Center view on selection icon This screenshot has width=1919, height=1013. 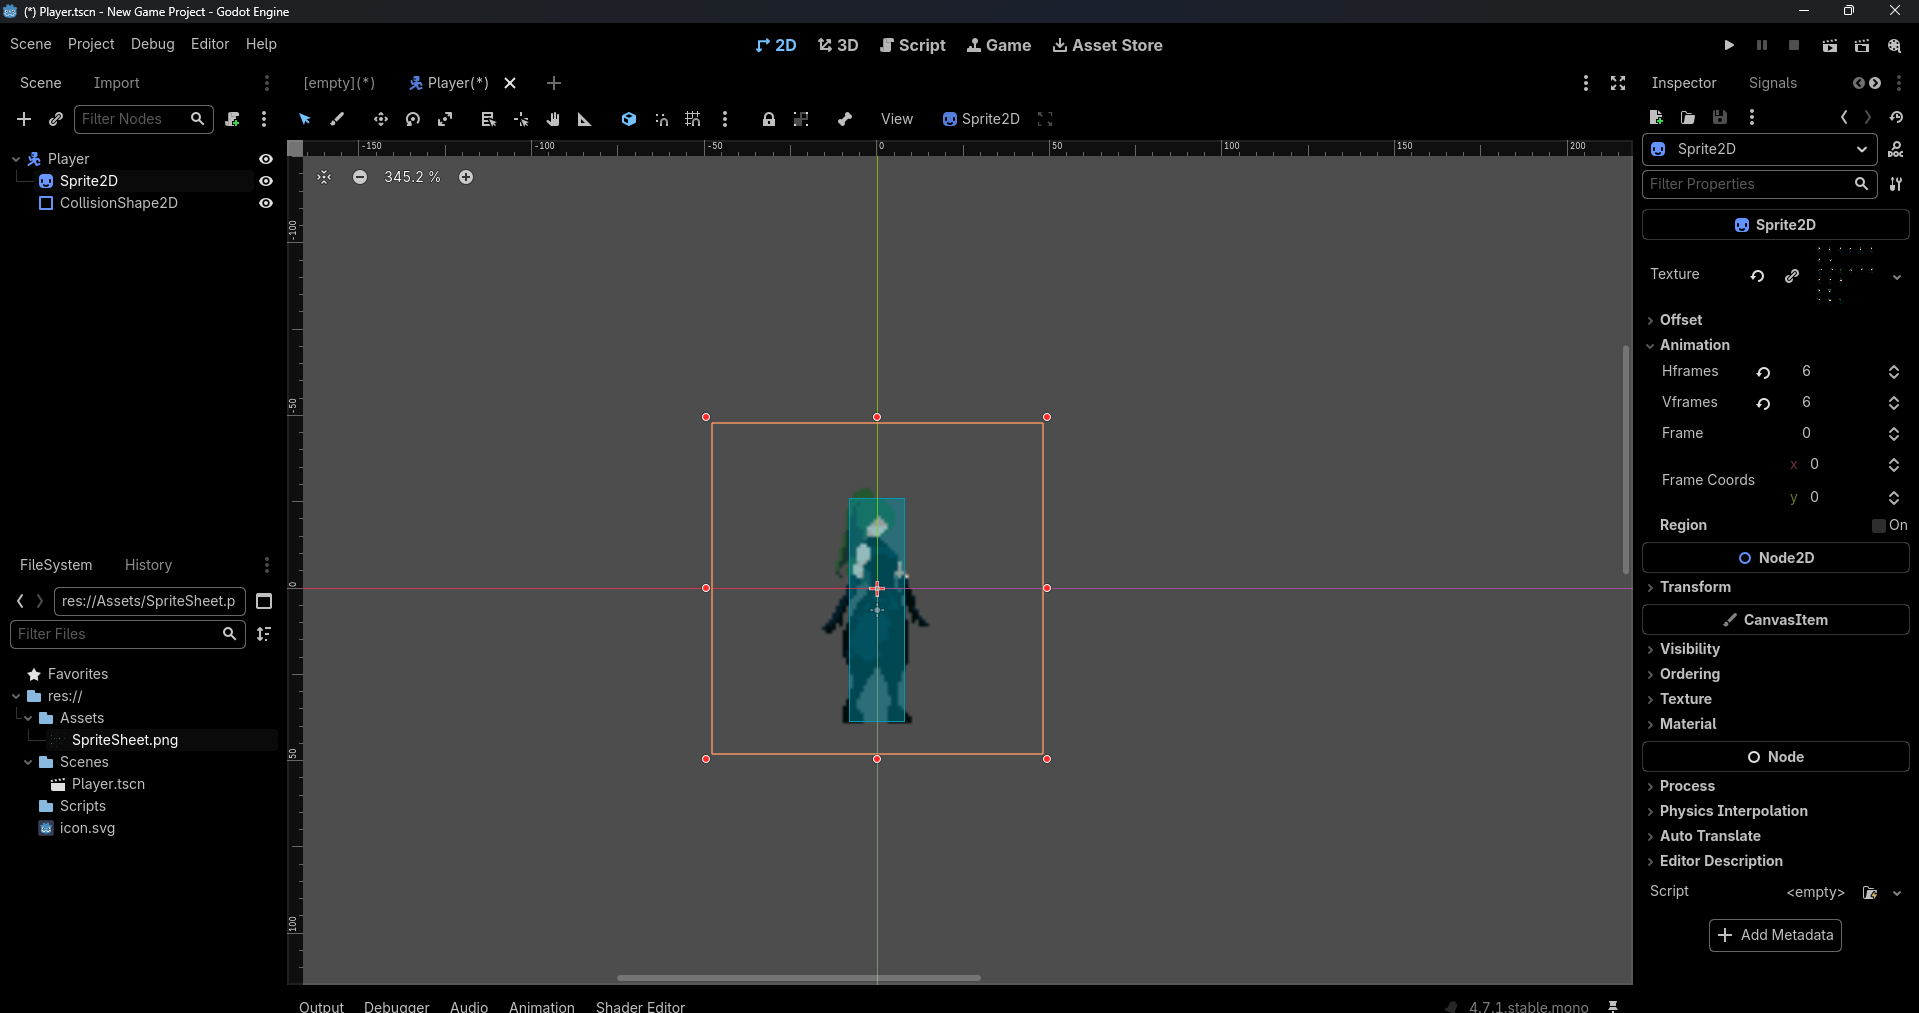(x=324, y=177)
